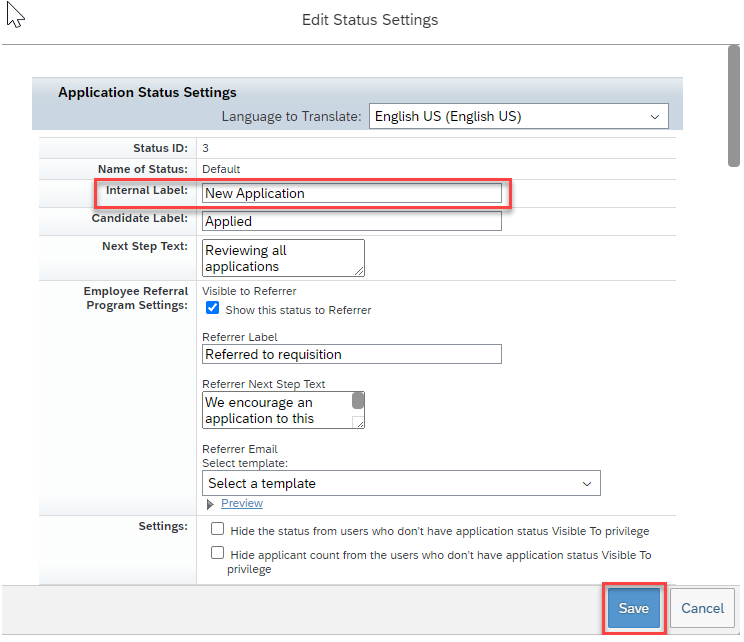
Task: Open the Select a template dropdown
Action: click(x=401, y=483)
